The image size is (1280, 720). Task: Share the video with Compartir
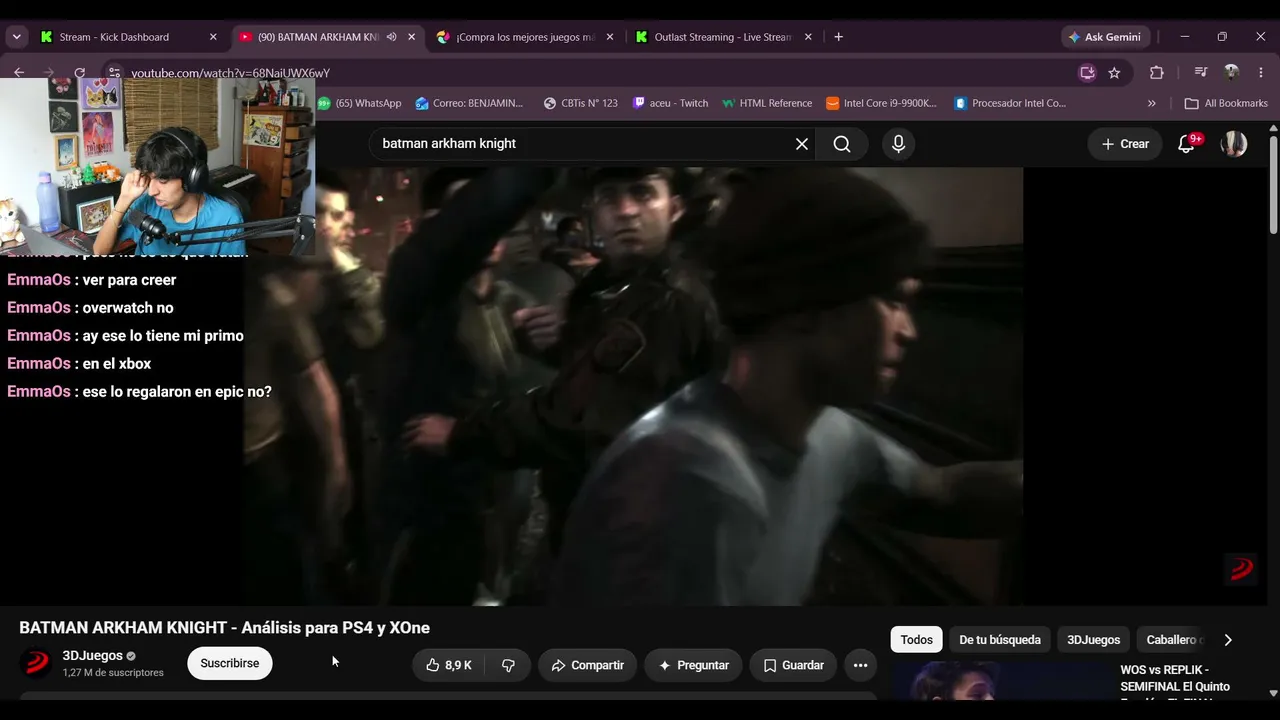[587, 665]
